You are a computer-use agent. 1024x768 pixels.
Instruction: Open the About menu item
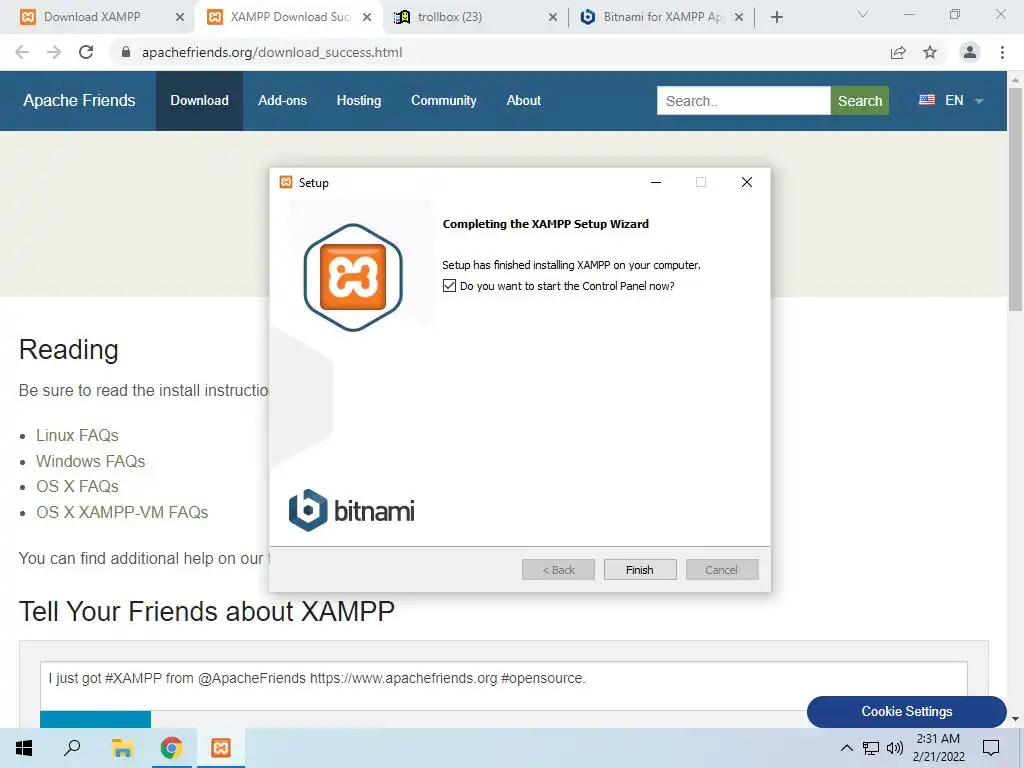(524, 101)
